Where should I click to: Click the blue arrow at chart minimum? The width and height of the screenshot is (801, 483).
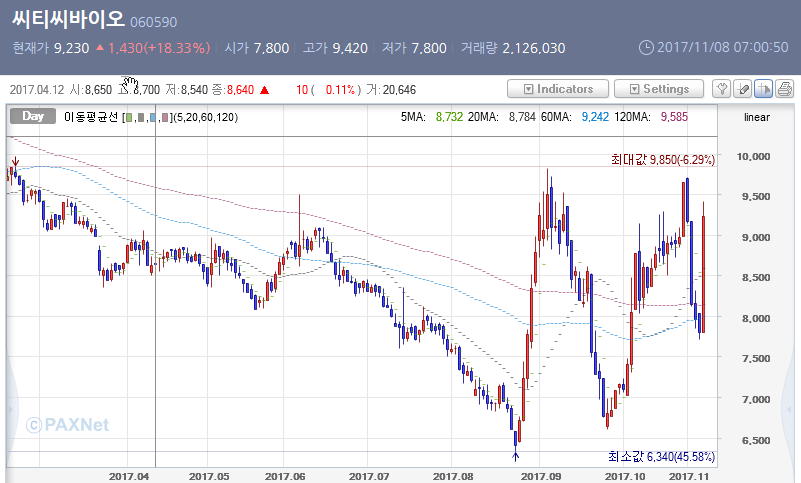pyautogui.click(x=516, y=456)
